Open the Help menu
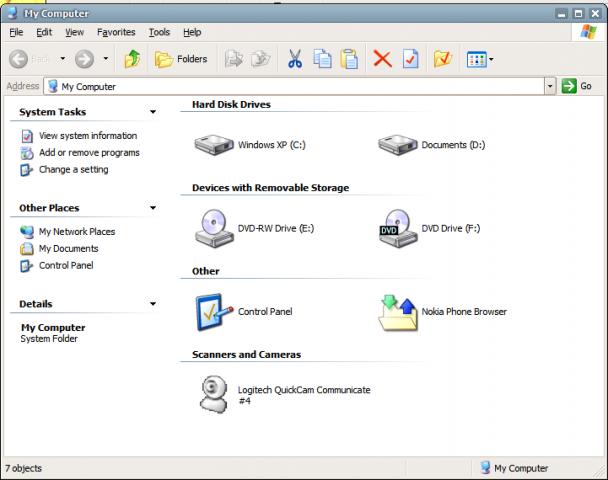The image size is (608, 480). (192, 32)
